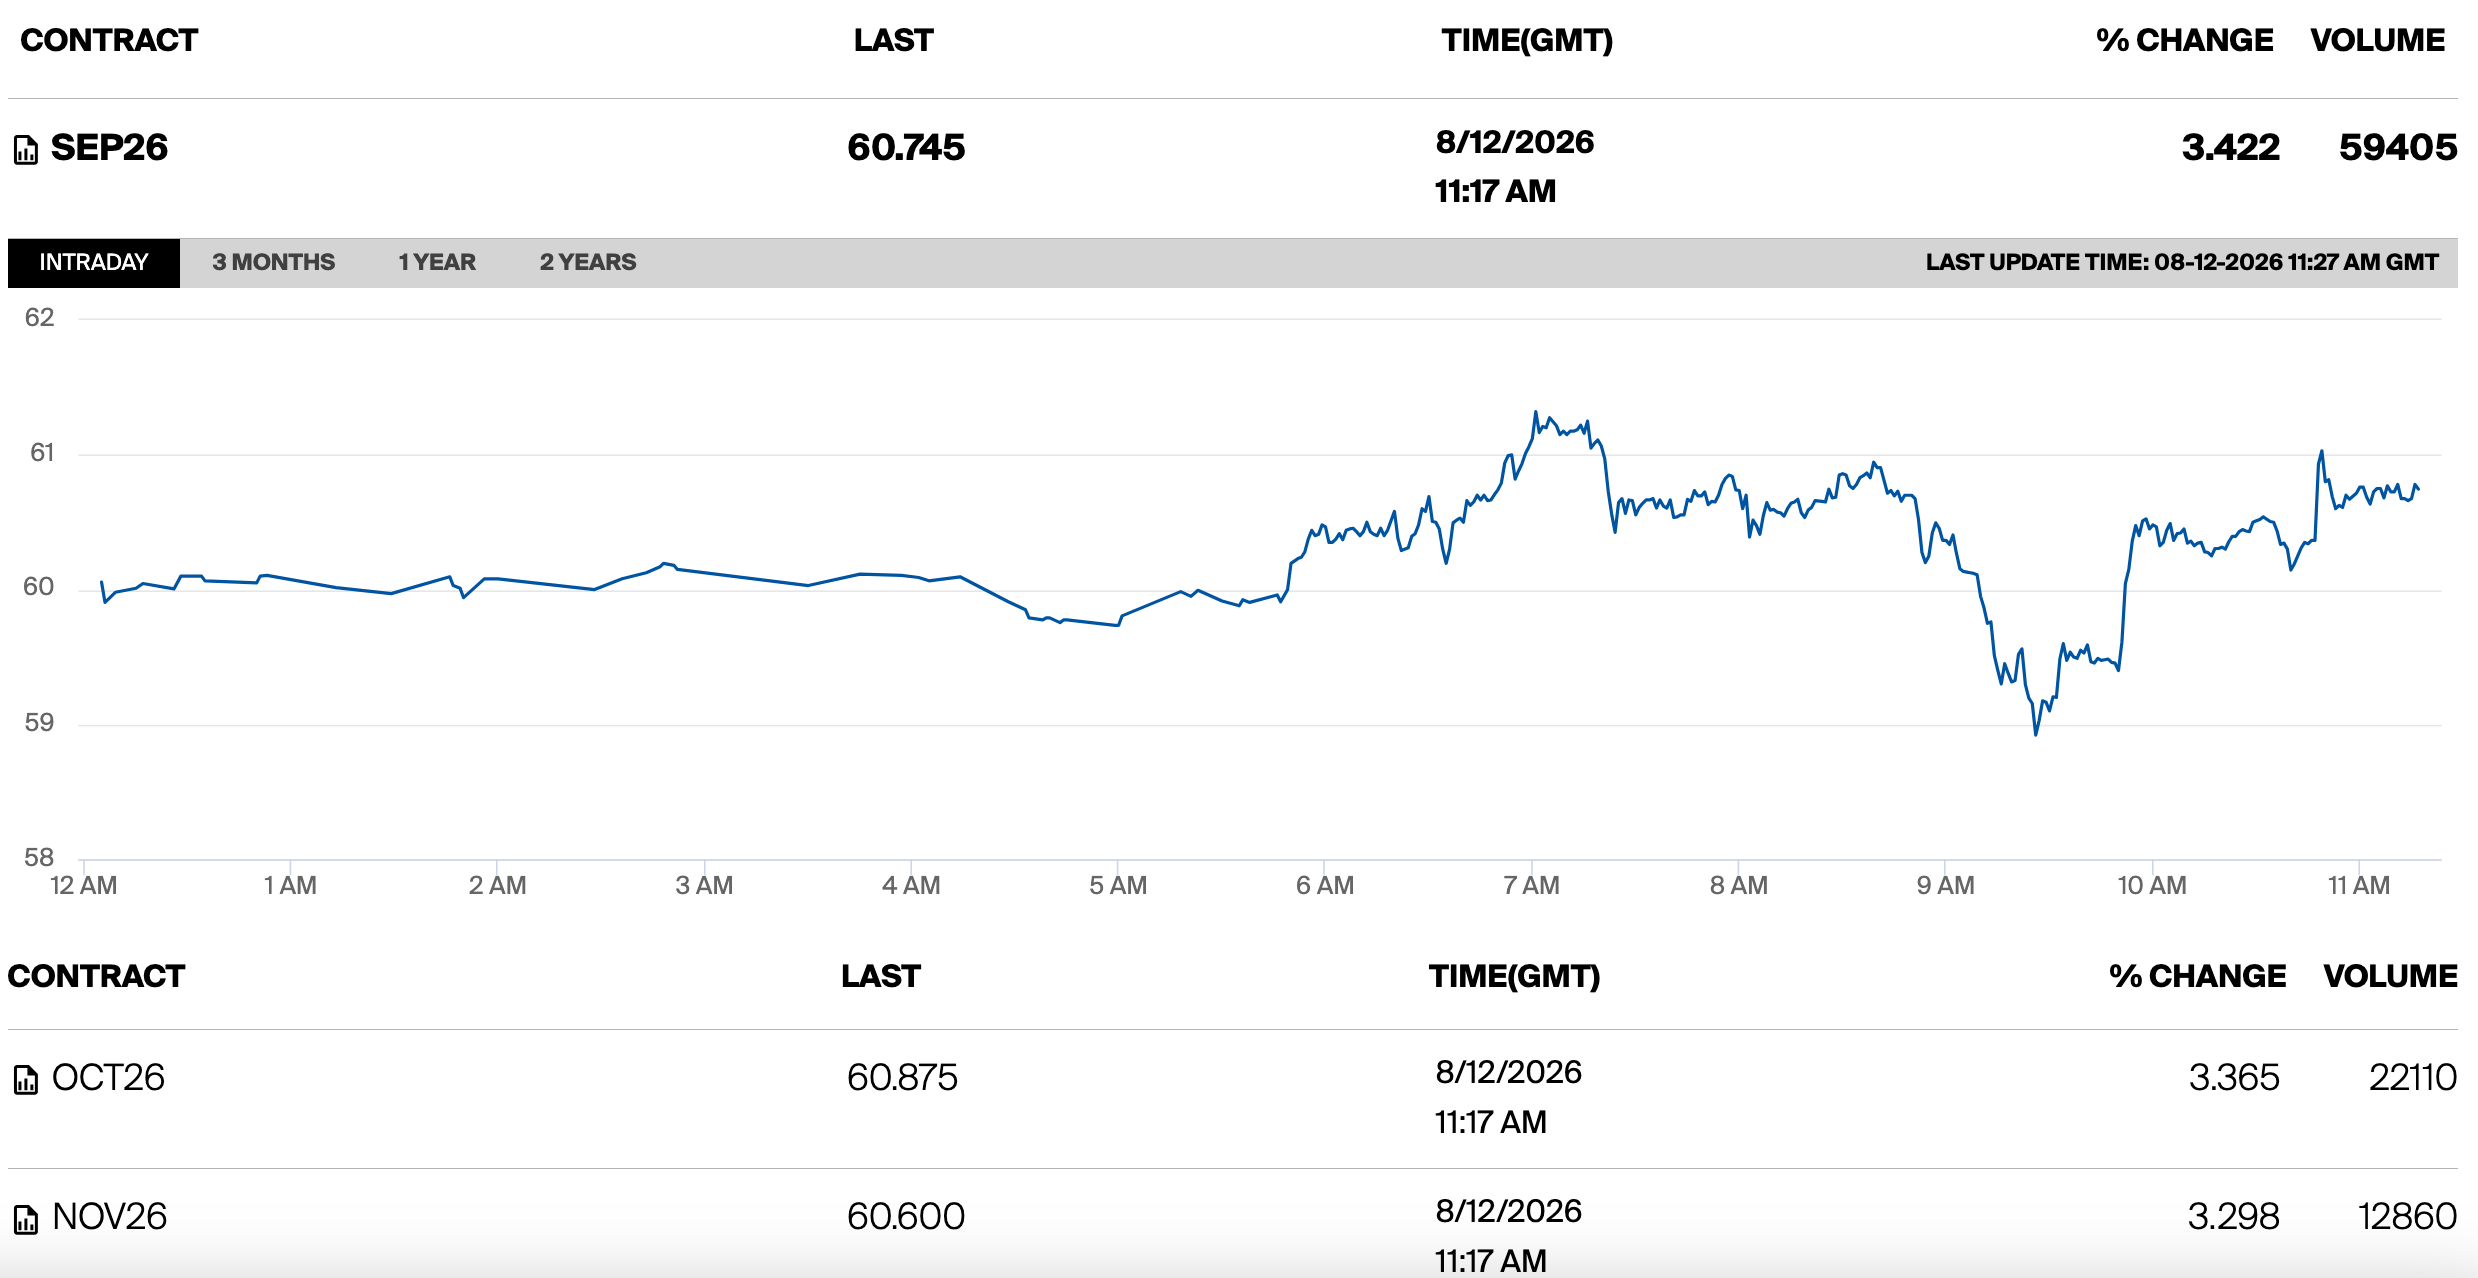Switch to the 1 YEAR chart view
This screenshot has height=1278, width=2478.
[x=437, y=263]
